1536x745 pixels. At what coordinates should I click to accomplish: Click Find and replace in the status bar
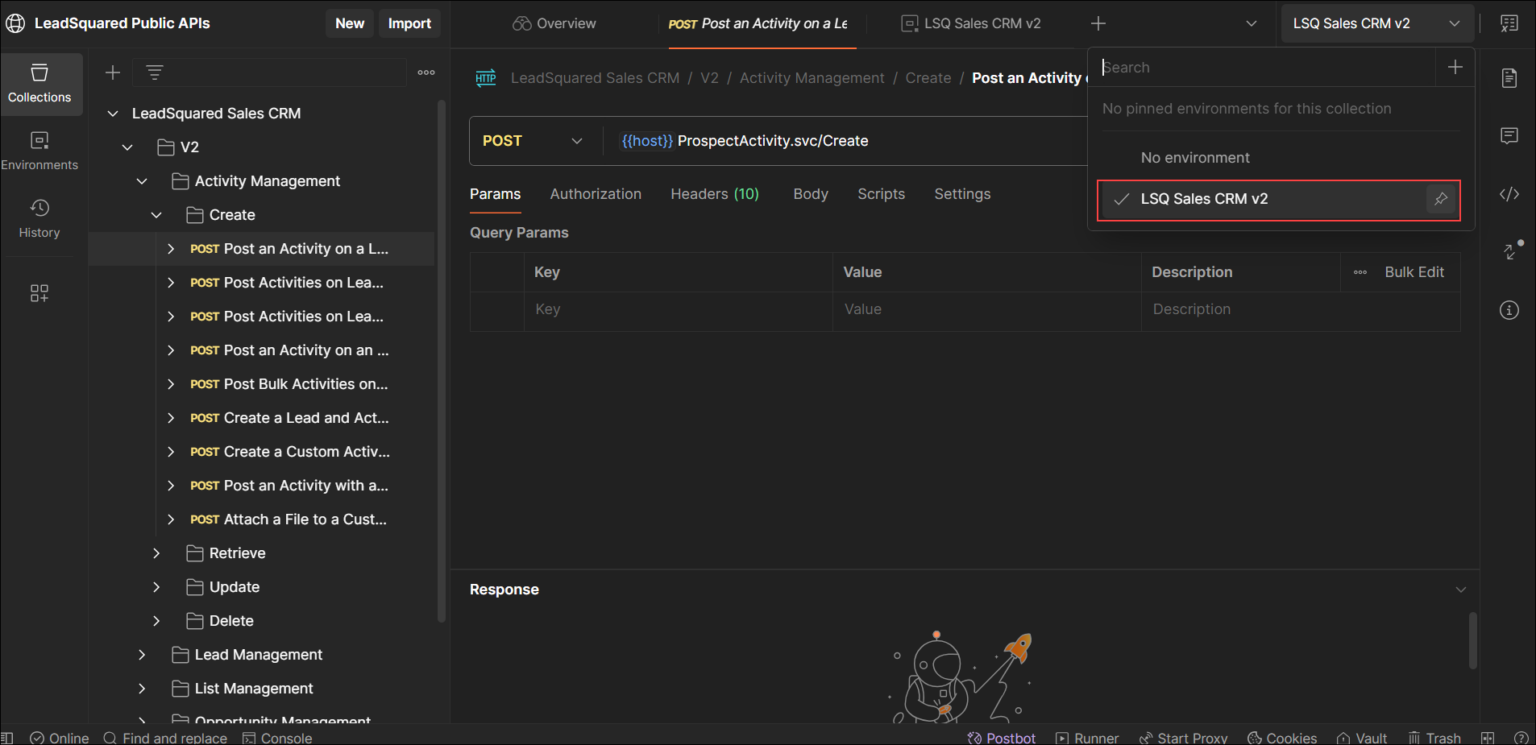[165, 738]
